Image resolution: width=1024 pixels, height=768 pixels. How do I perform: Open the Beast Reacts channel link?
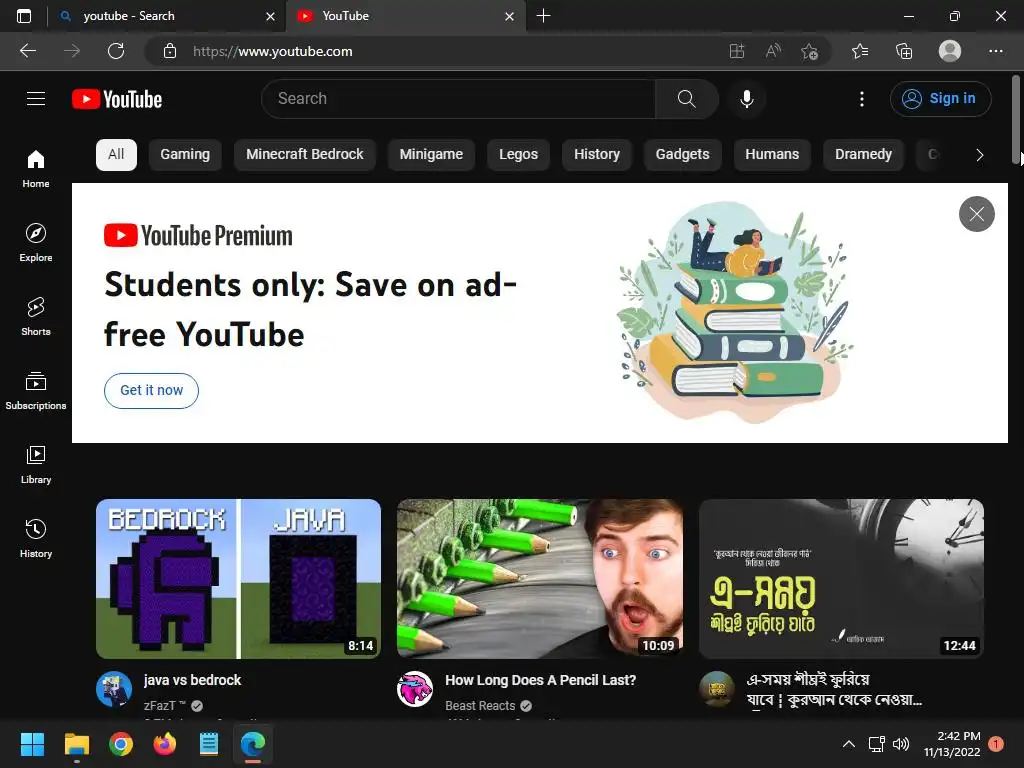click(480, 705)
